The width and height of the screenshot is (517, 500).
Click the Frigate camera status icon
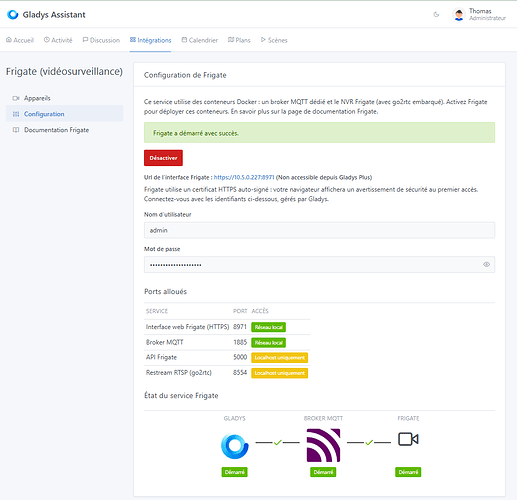pyautogui.click(x=408, y=439)
